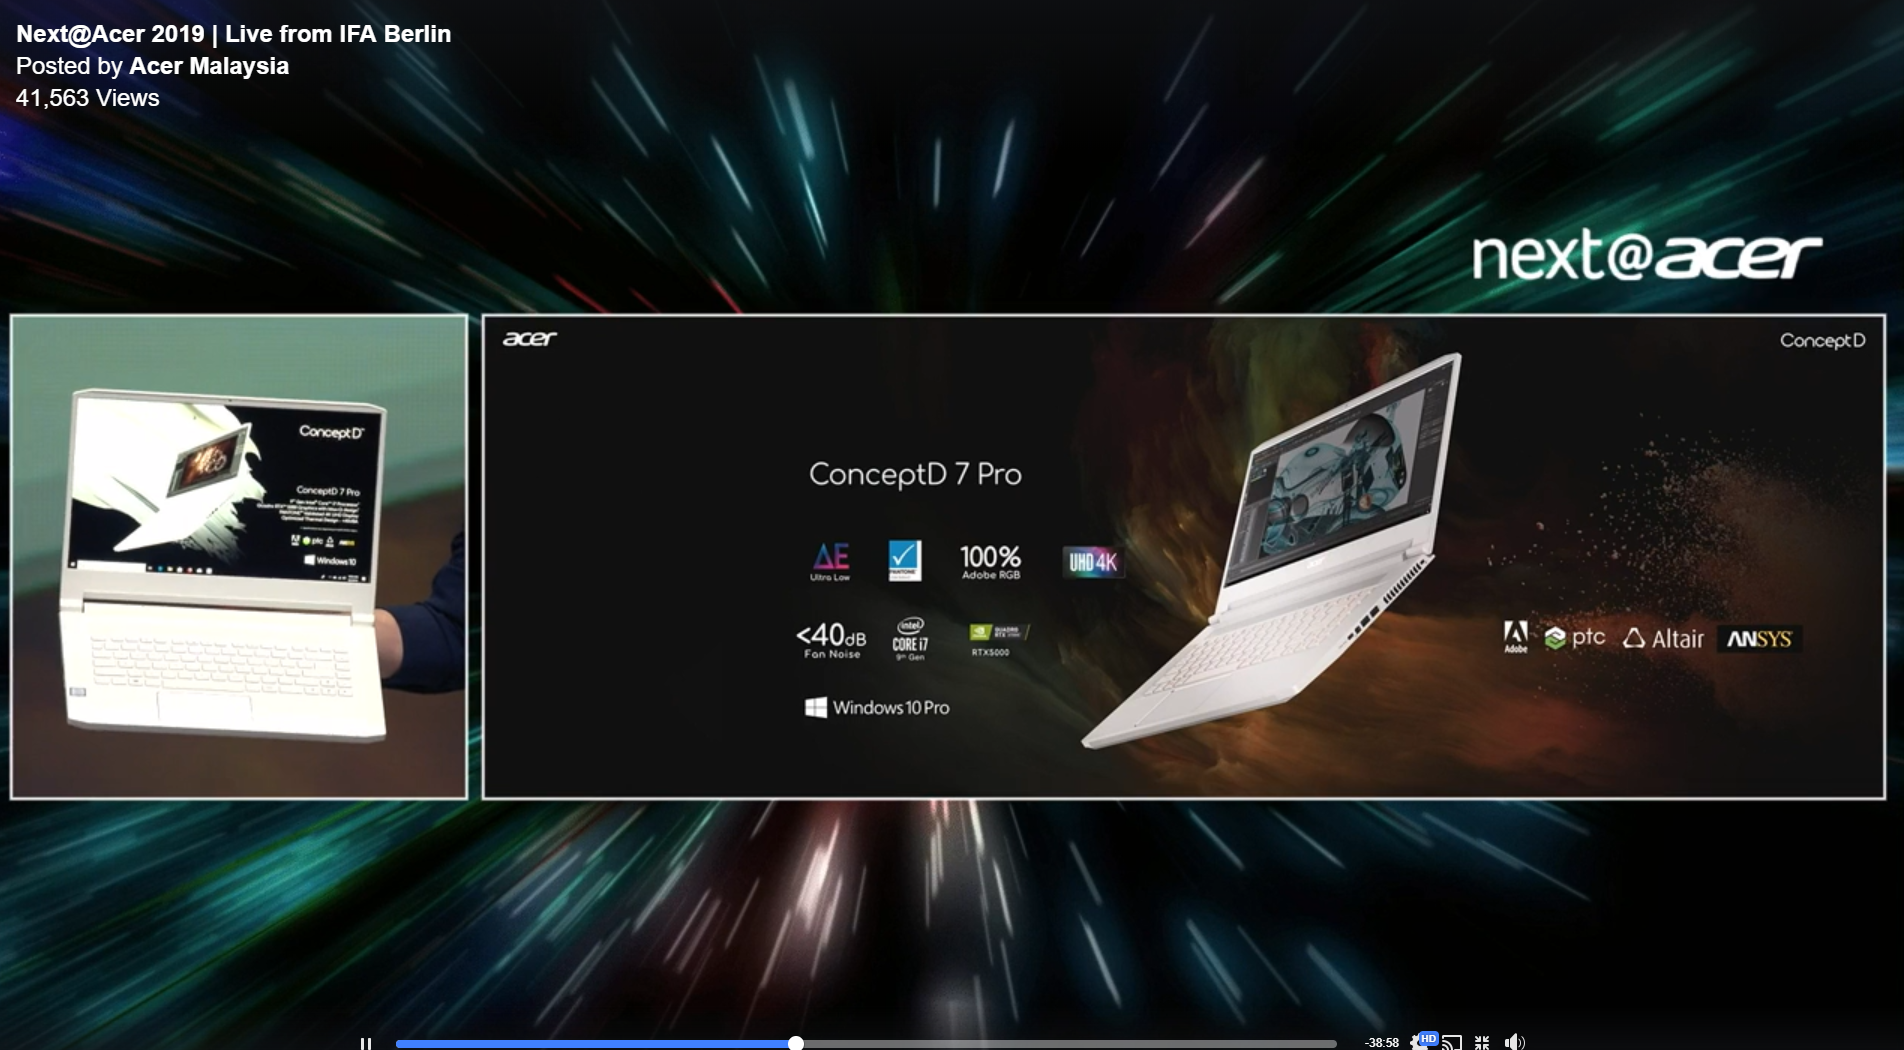Click the Adobe logo on slide
This screenshot has height=1050, width=1904.
click(x=1516, y=637)
